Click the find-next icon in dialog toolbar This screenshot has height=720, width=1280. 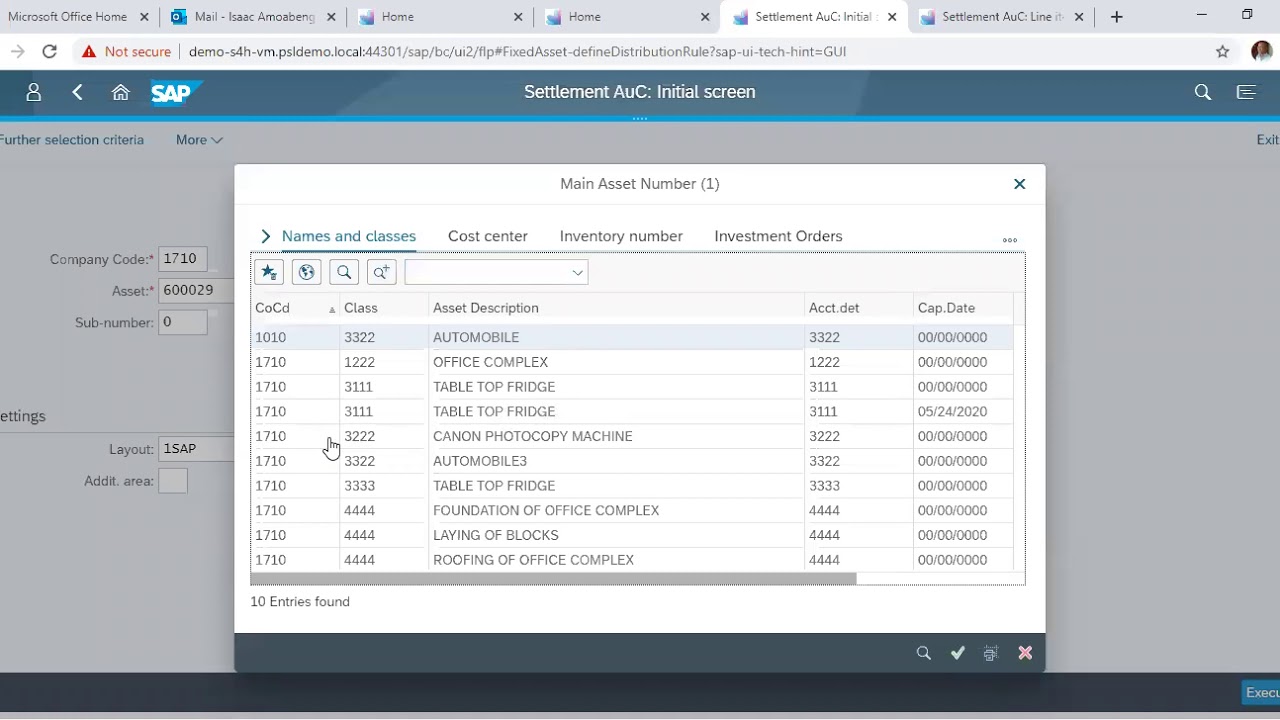click(x=381, y=272)
